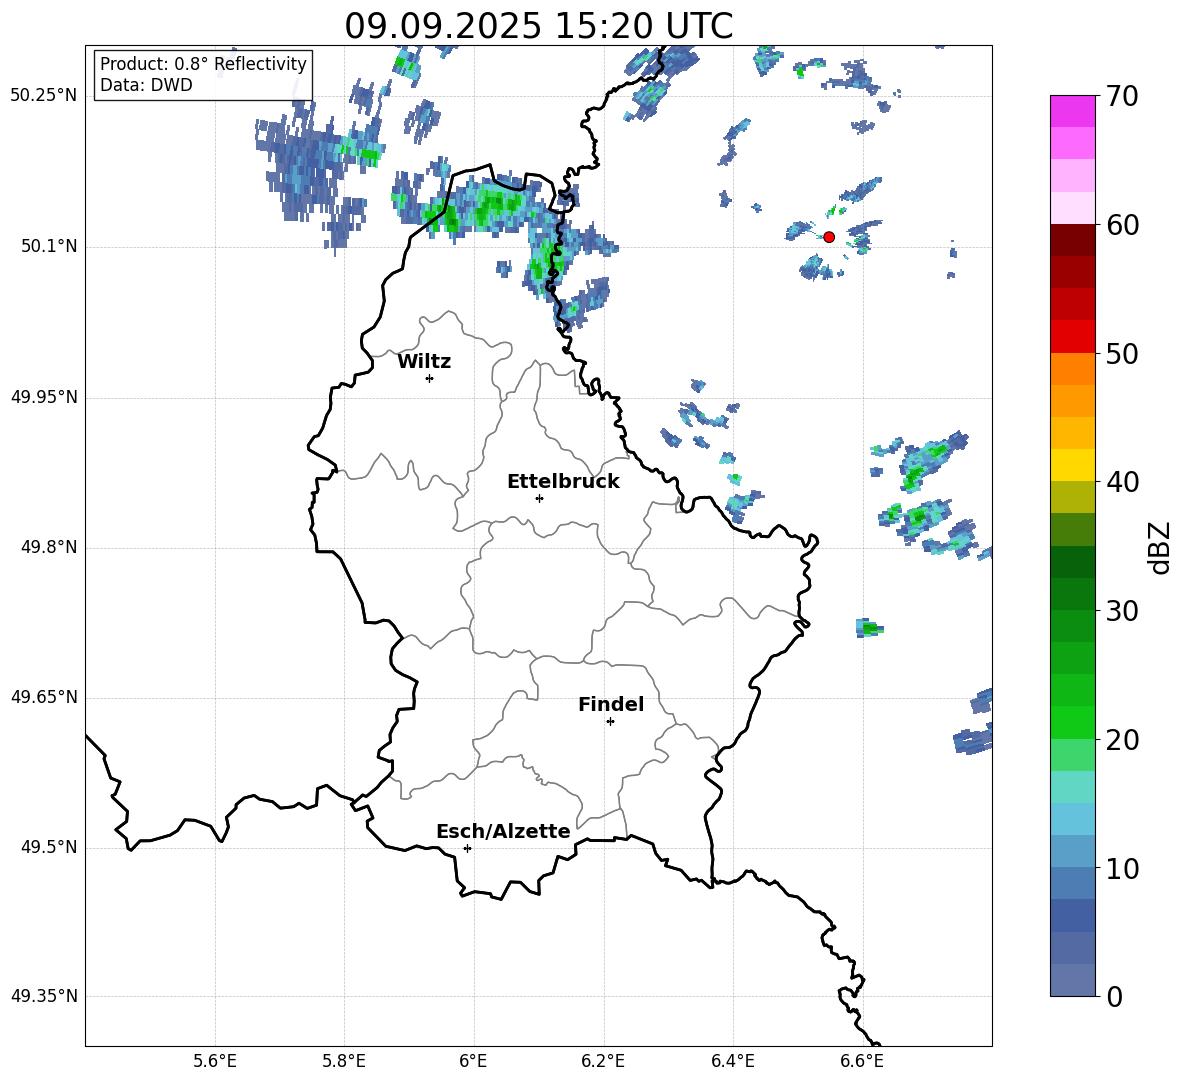Click the Ettelbruck station marker cross
This screenshot has width=1184, height=1081.
(x=539, y=498)
